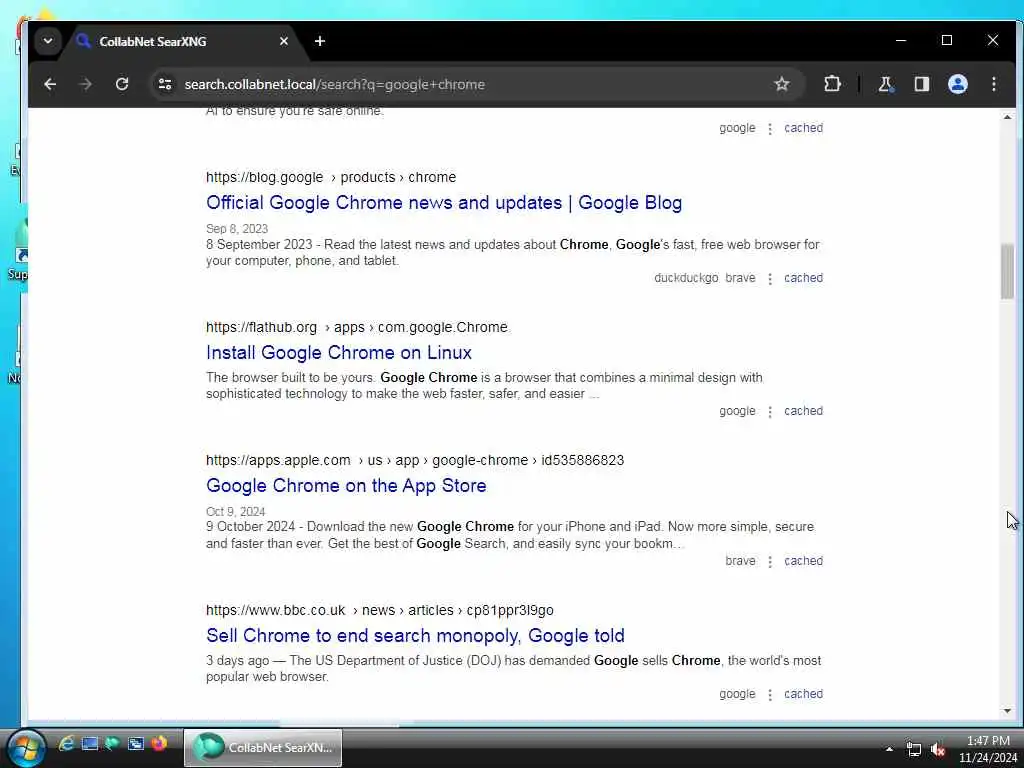Open cached link of the topmost partial result

[x=803, y=128]
